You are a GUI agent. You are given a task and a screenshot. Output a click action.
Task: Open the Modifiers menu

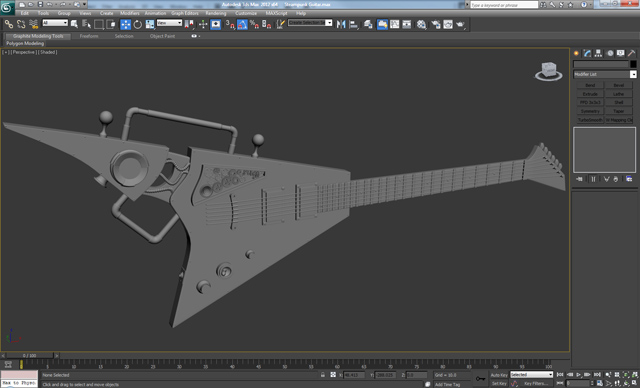point(130,13)
